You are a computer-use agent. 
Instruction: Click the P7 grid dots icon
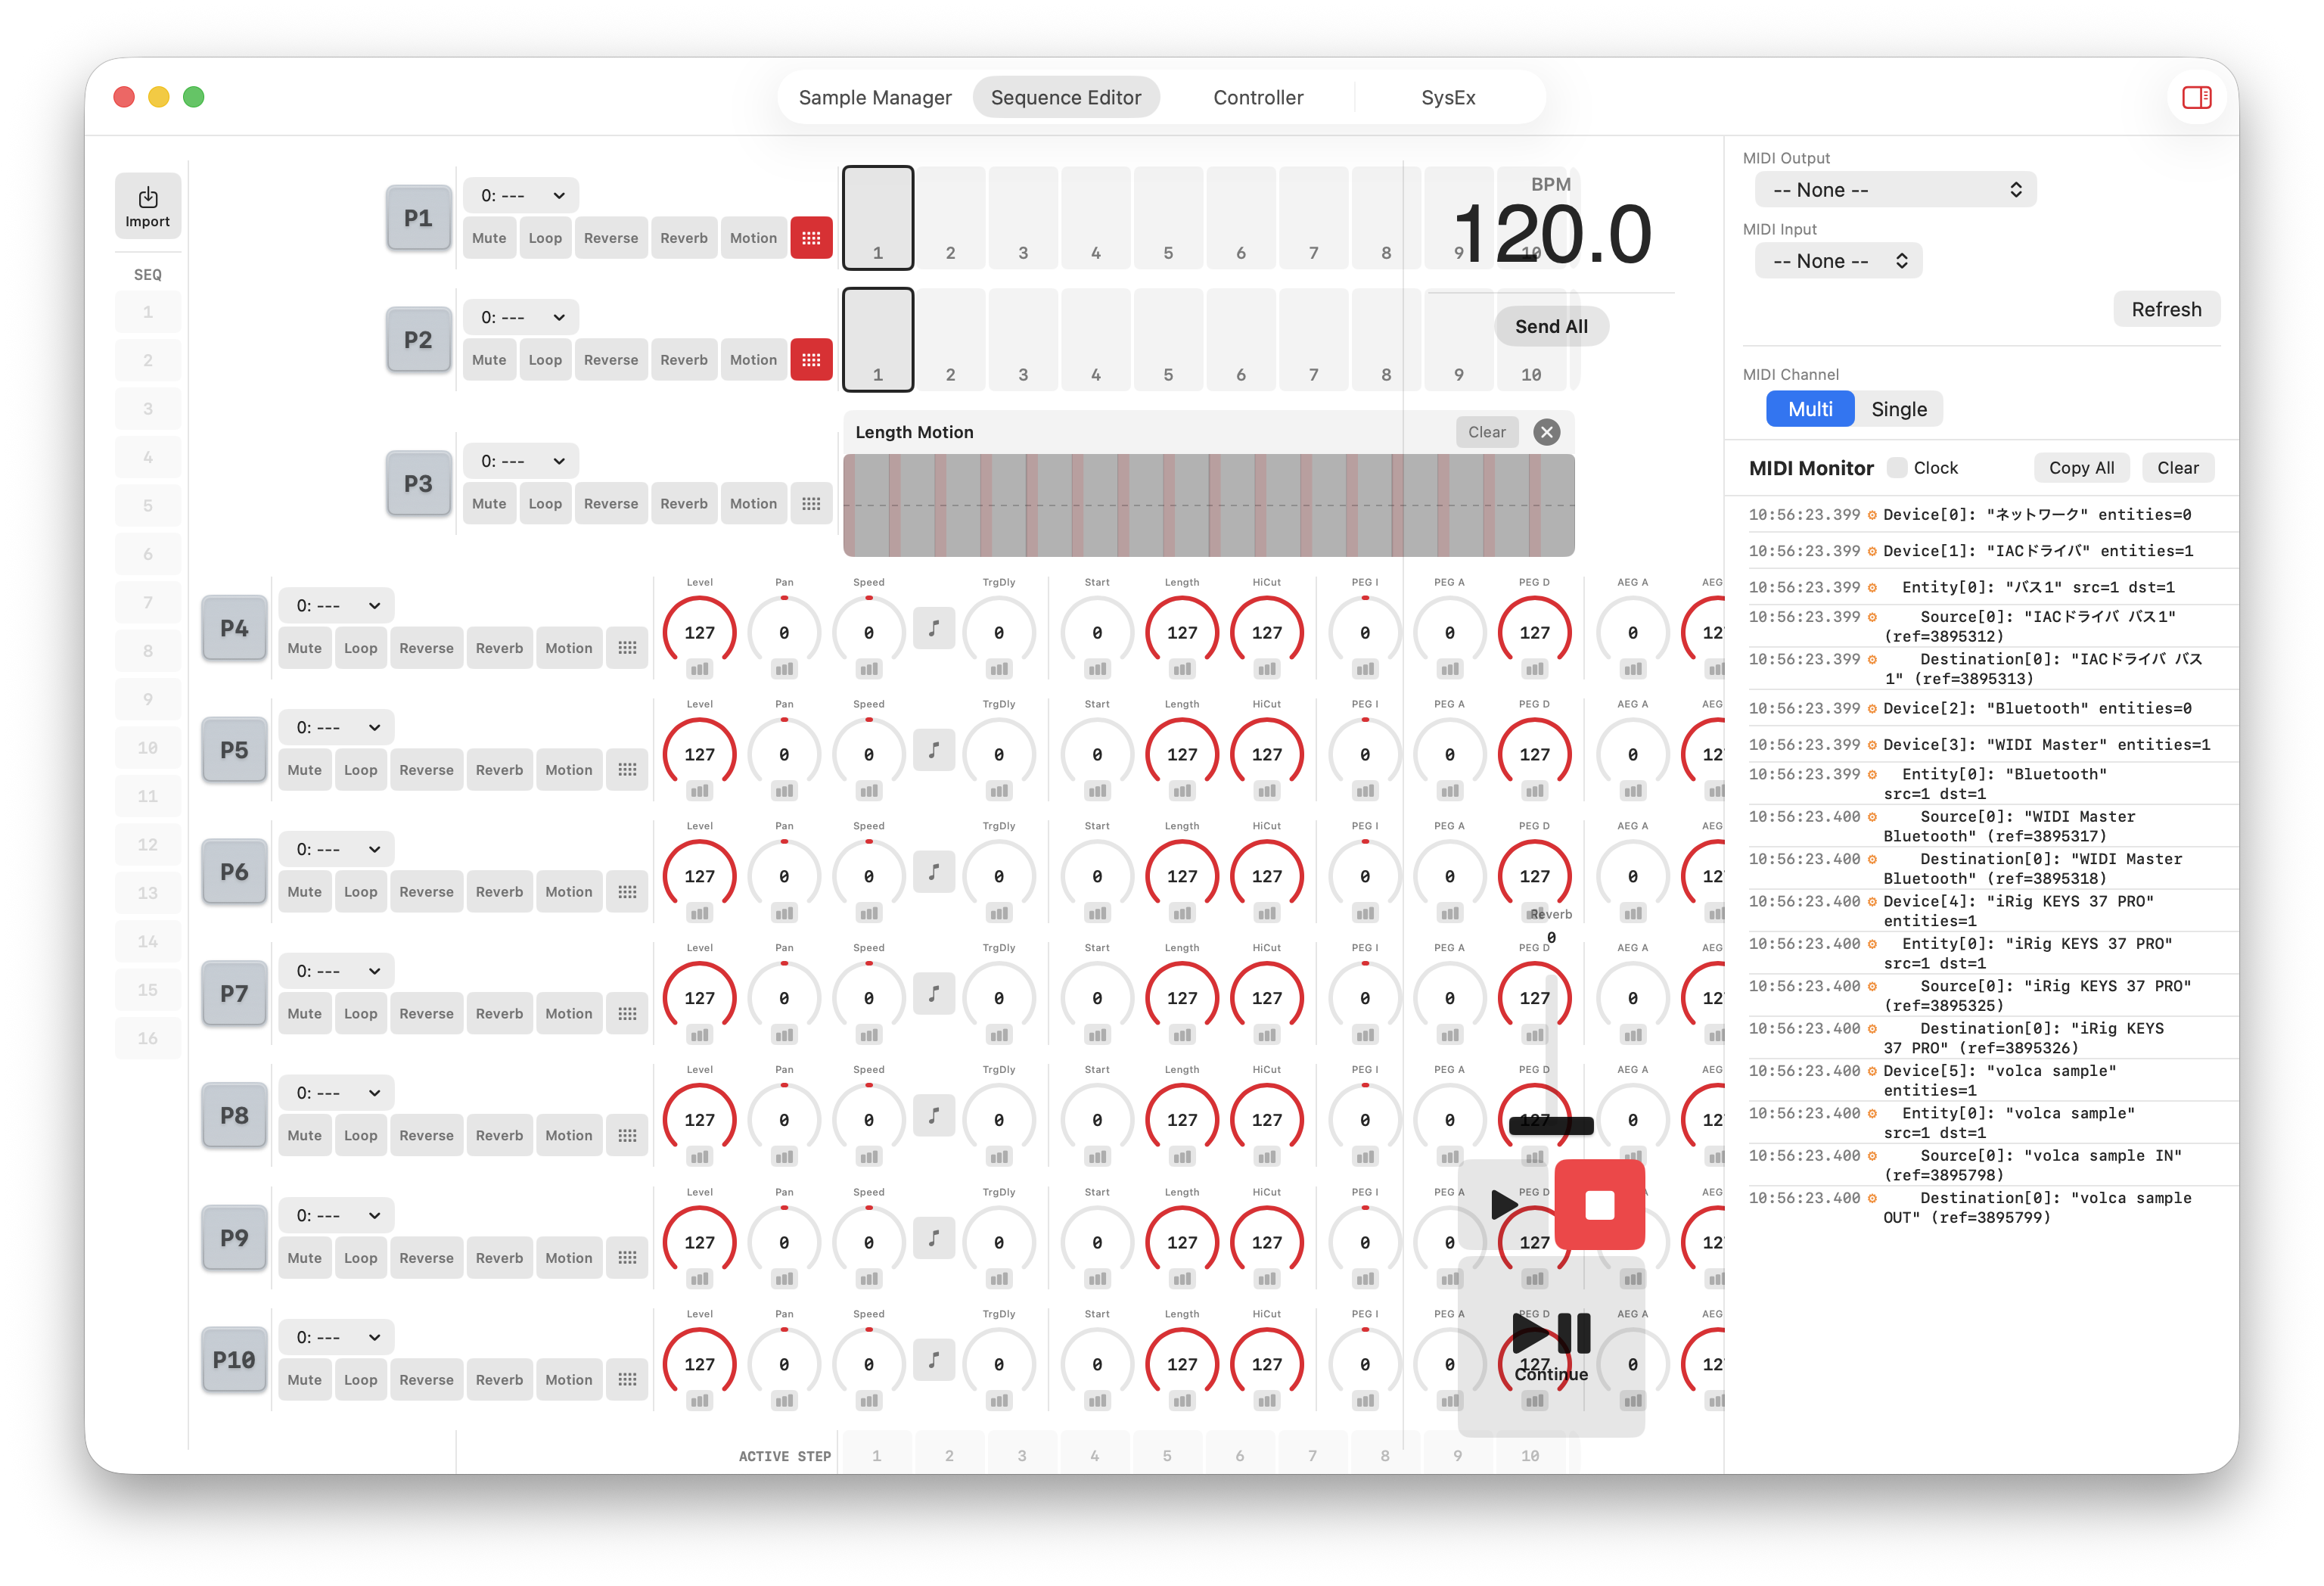point(627,1014)
